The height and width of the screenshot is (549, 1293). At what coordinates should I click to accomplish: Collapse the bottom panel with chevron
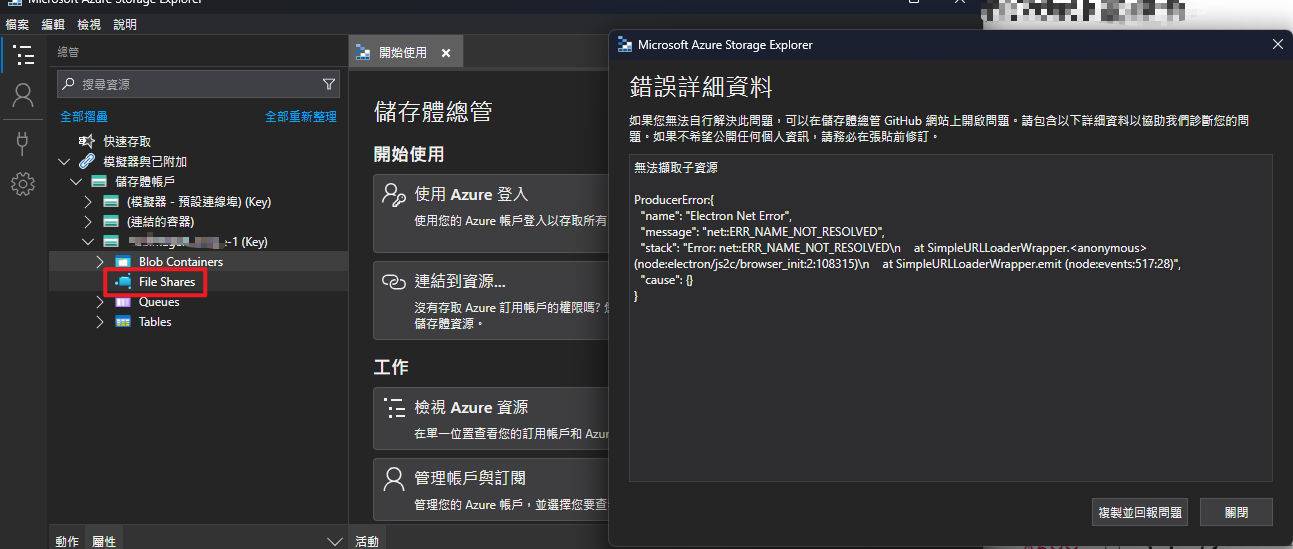coord(335,541)
